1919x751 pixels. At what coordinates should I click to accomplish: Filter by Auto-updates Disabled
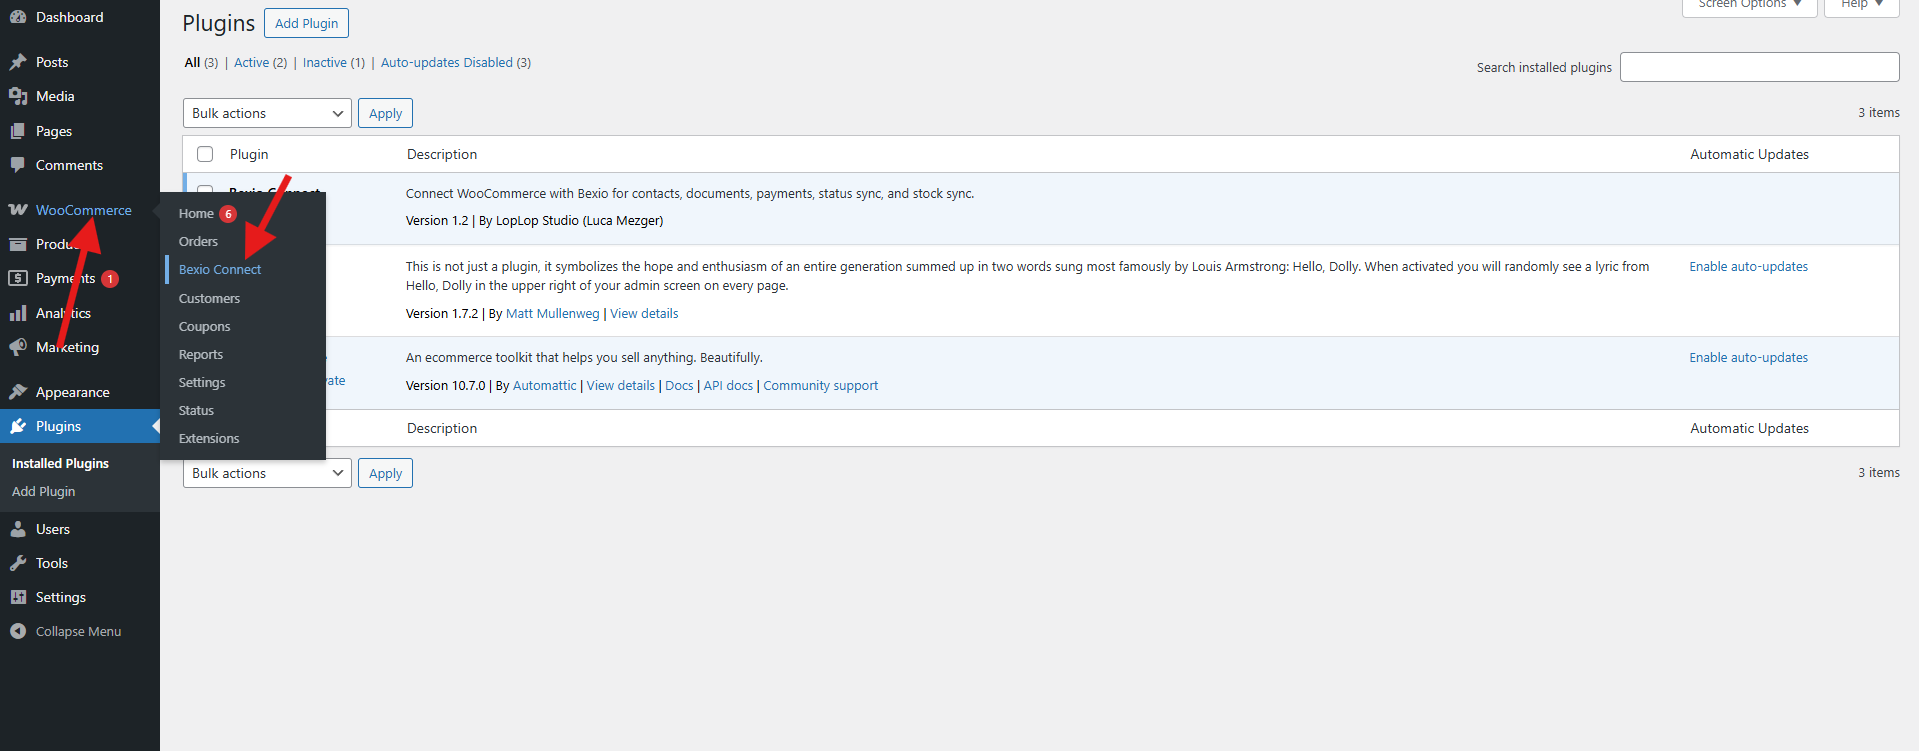[456, 62]
